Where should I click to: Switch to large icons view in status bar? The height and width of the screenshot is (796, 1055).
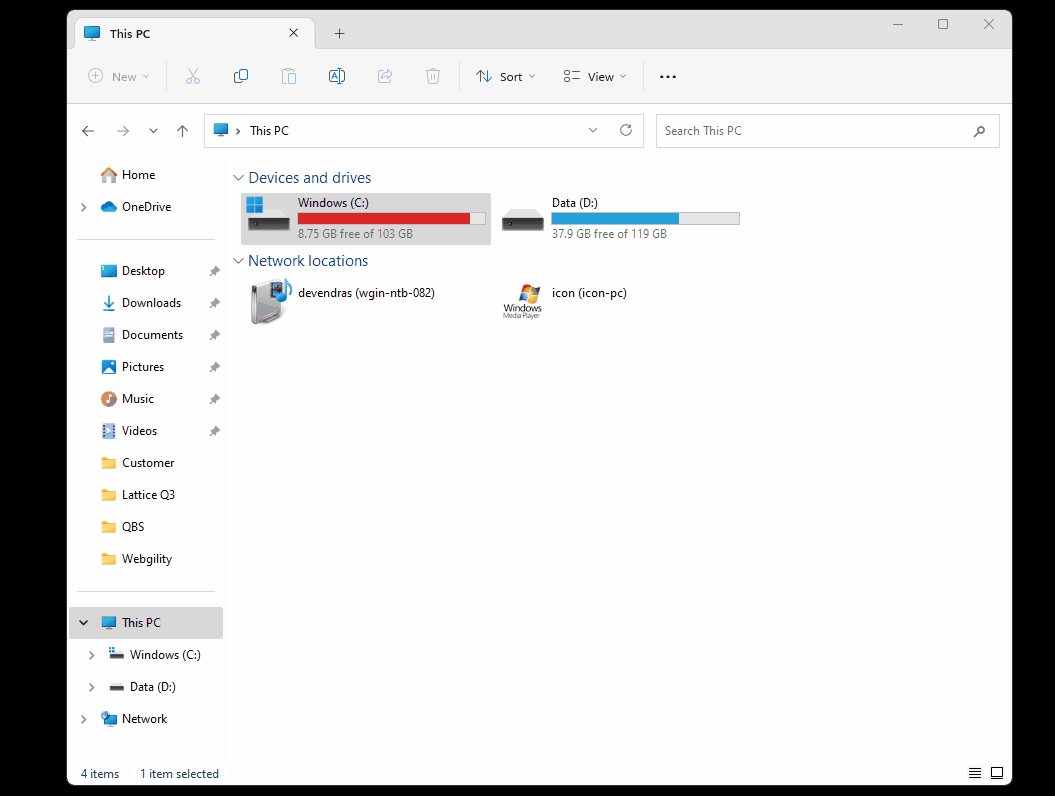tap(996, 773)
